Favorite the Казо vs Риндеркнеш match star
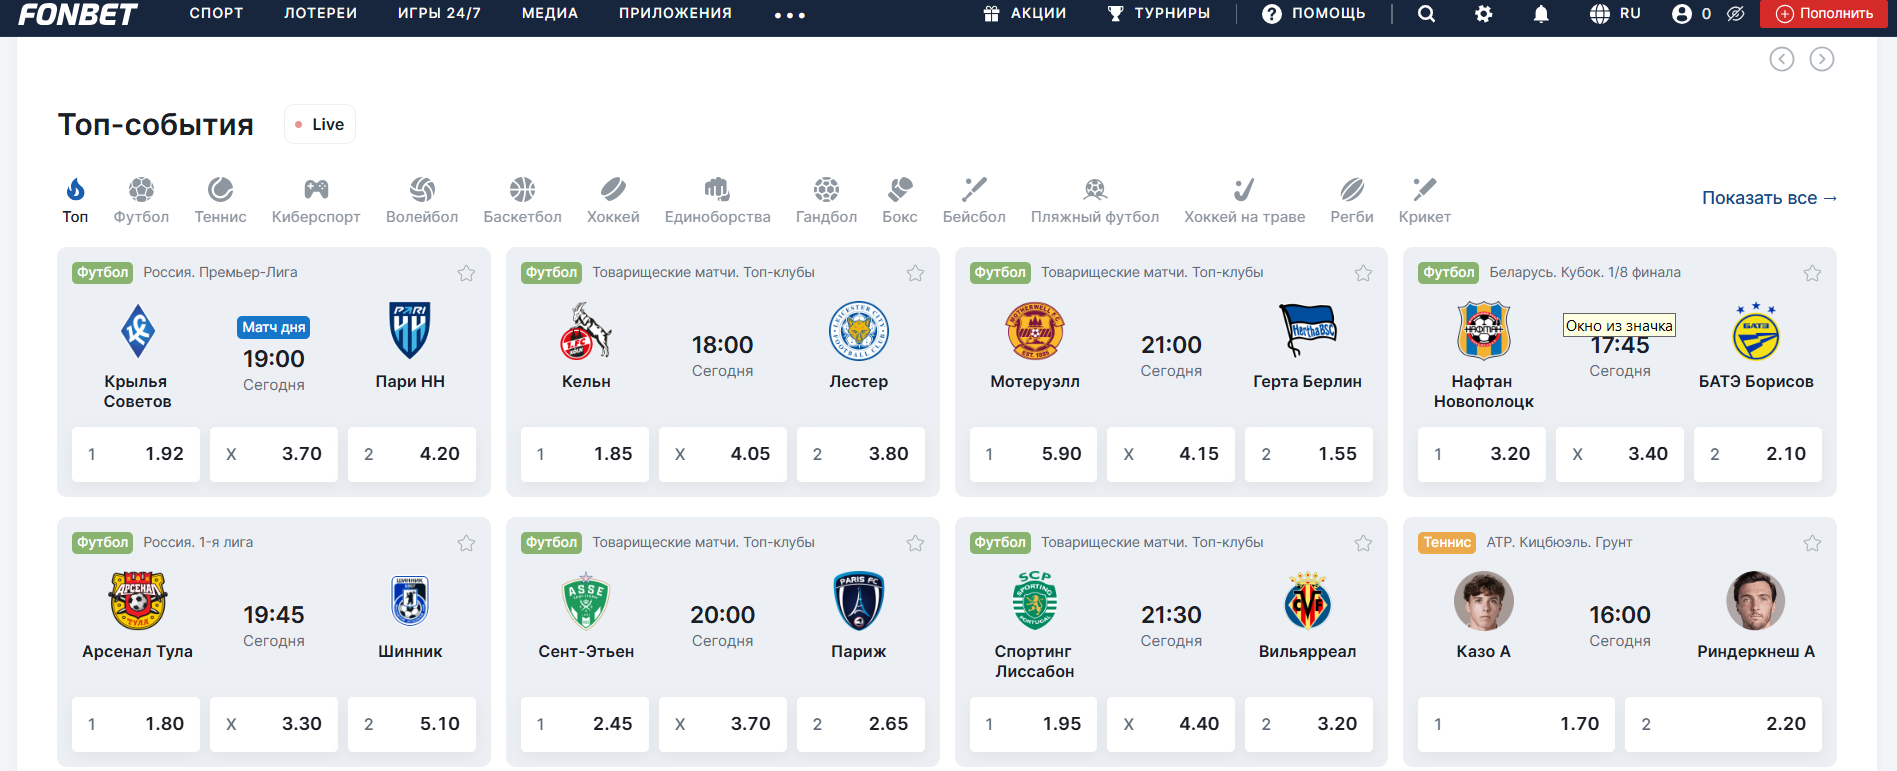 [1812, 543]
